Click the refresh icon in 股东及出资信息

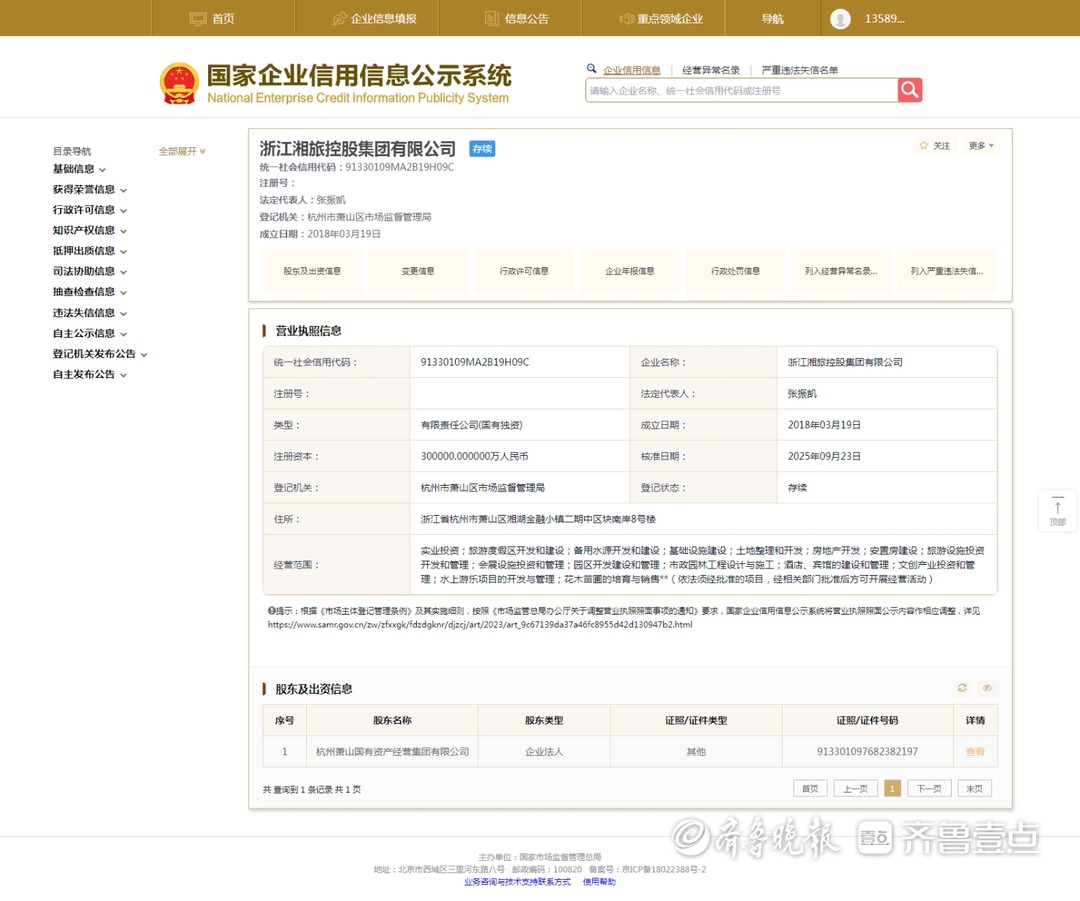point(962,687)
